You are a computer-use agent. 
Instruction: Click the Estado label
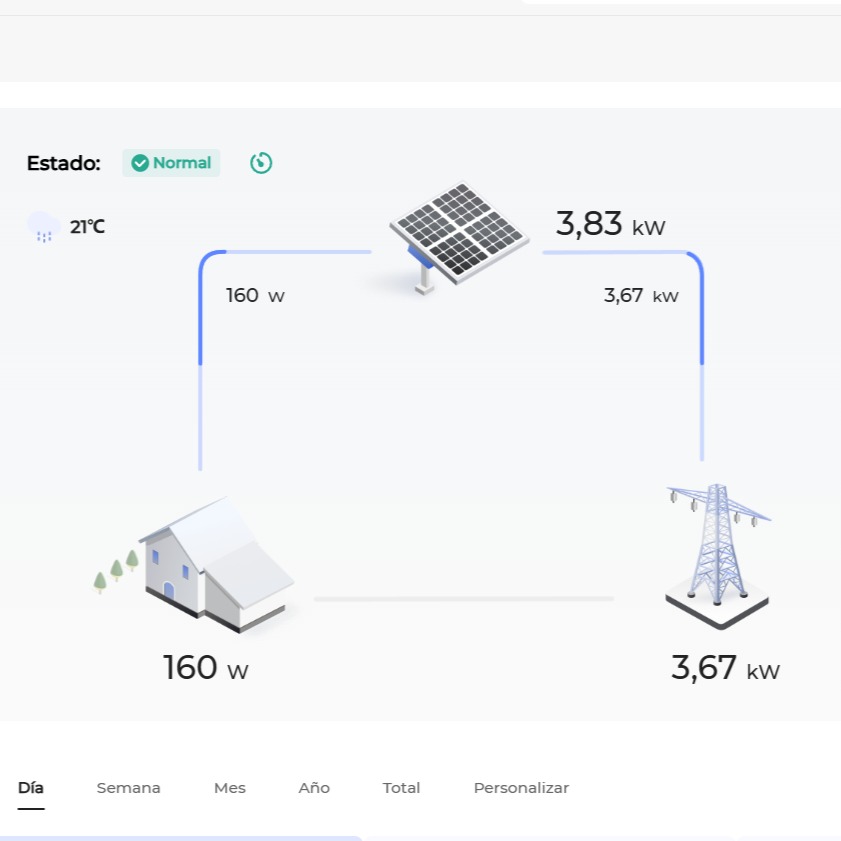pos(63,163)
